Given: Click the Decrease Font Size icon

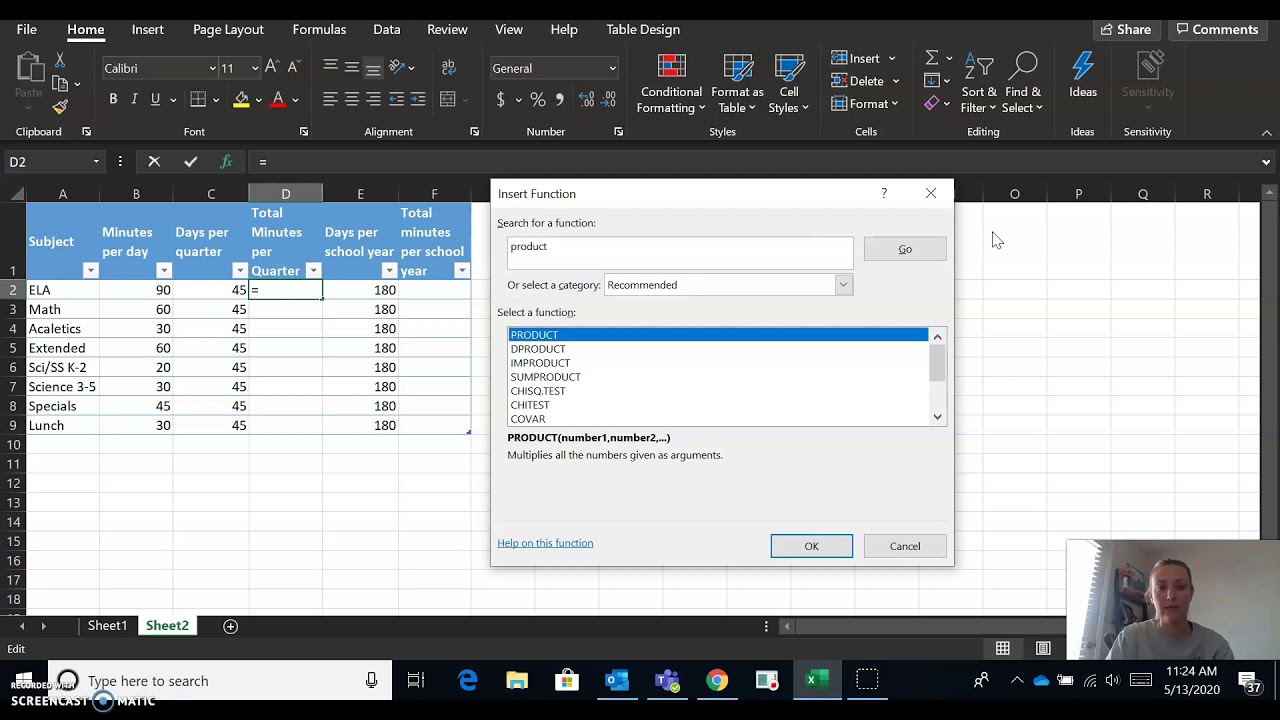Looking at the screenshot, I should [x=293, y=68].
